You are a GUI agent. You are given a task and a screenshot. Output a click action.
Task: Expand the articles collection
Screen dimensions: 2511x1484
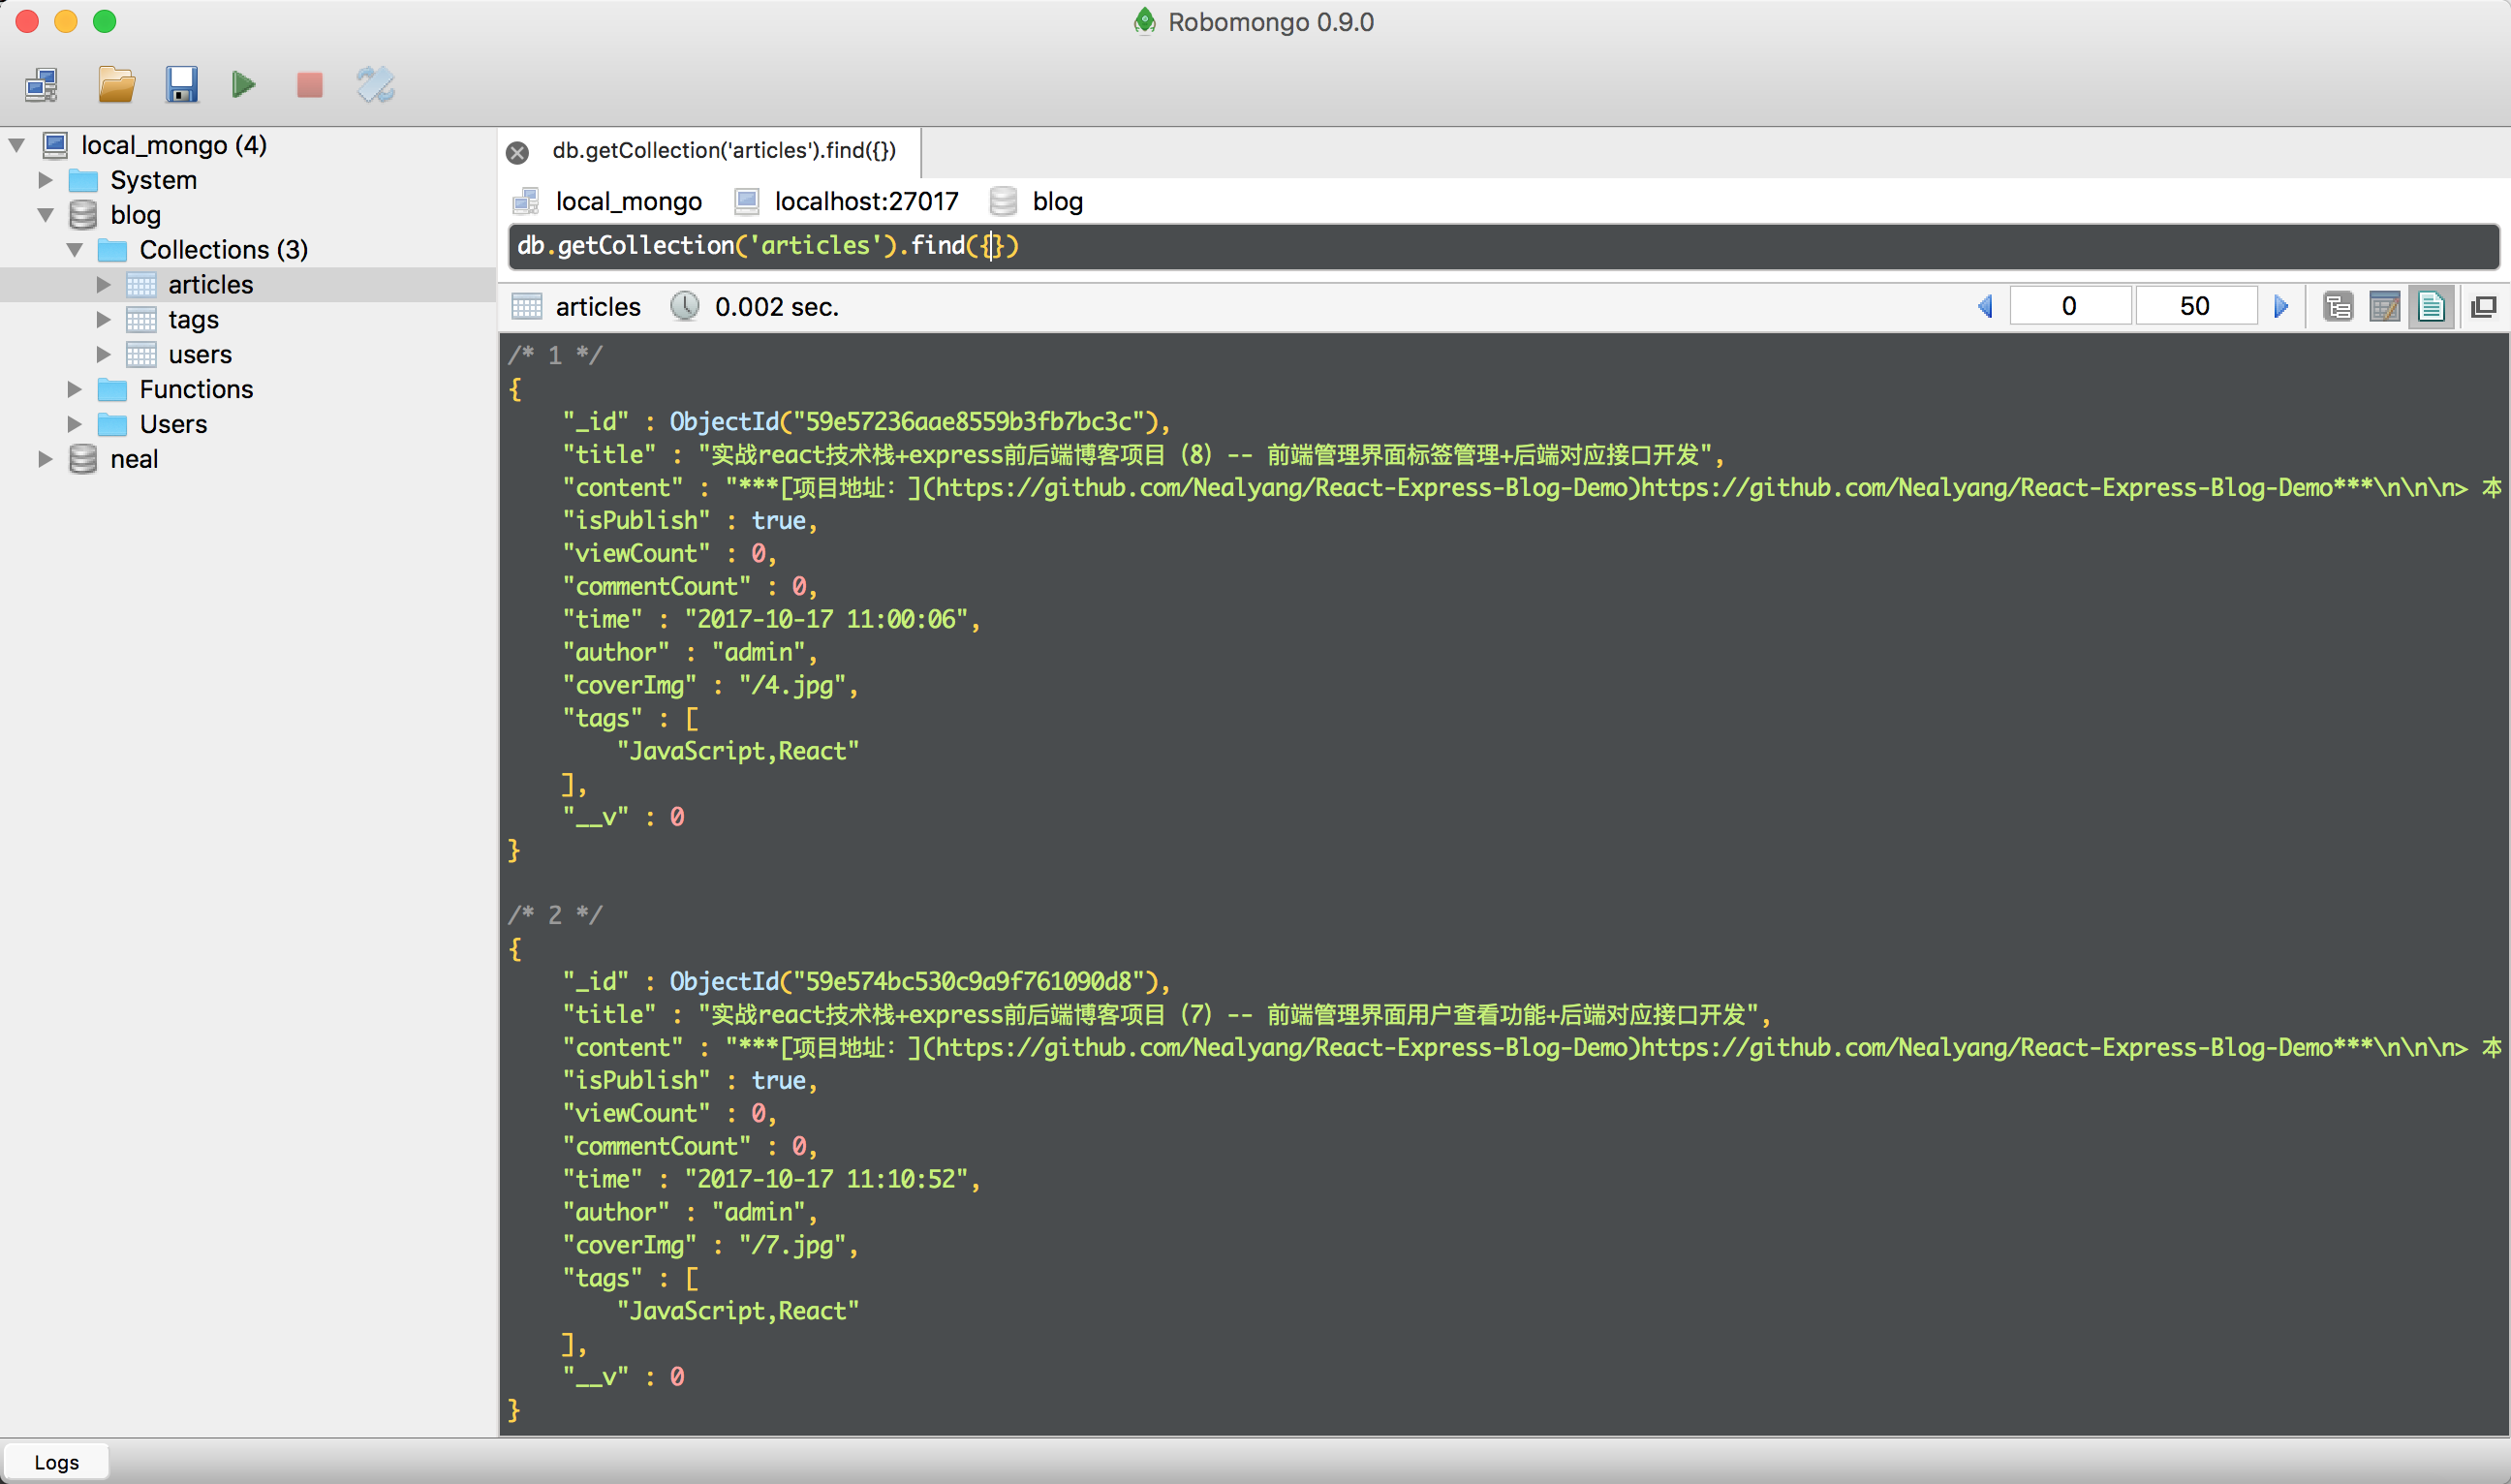pyautogui.click(x=103, y=284)
